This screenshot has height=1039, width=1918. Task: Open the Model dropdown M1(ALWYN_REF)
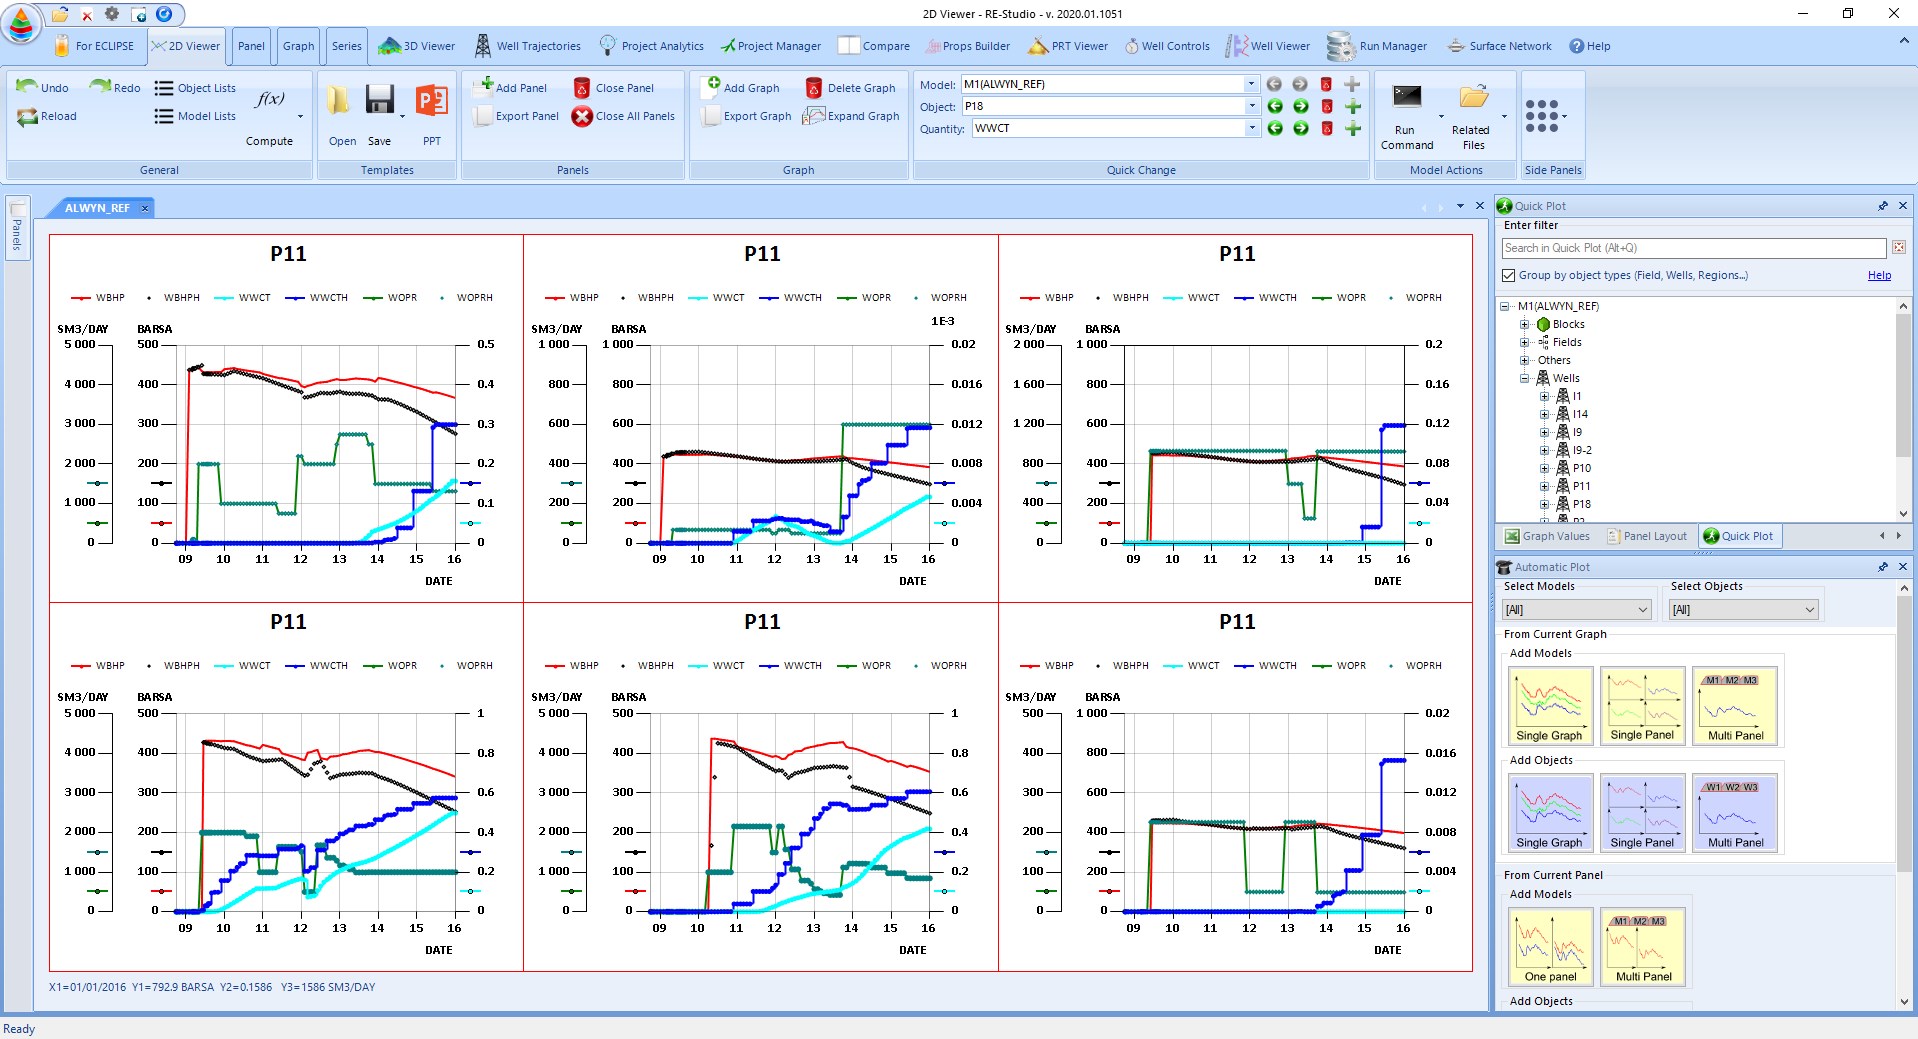pos(1251,84)
